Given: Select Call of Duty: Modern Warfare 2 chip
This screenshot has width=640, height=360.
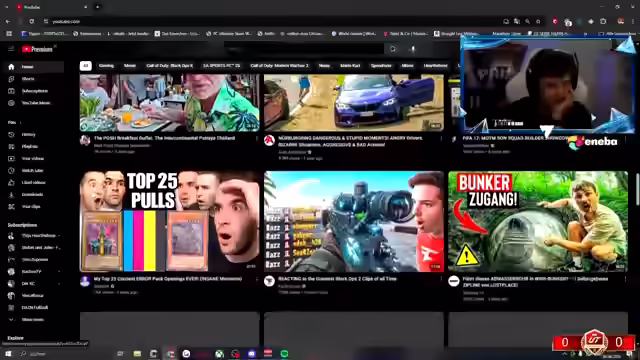Looking at the screenshot, I should (280, 66).
